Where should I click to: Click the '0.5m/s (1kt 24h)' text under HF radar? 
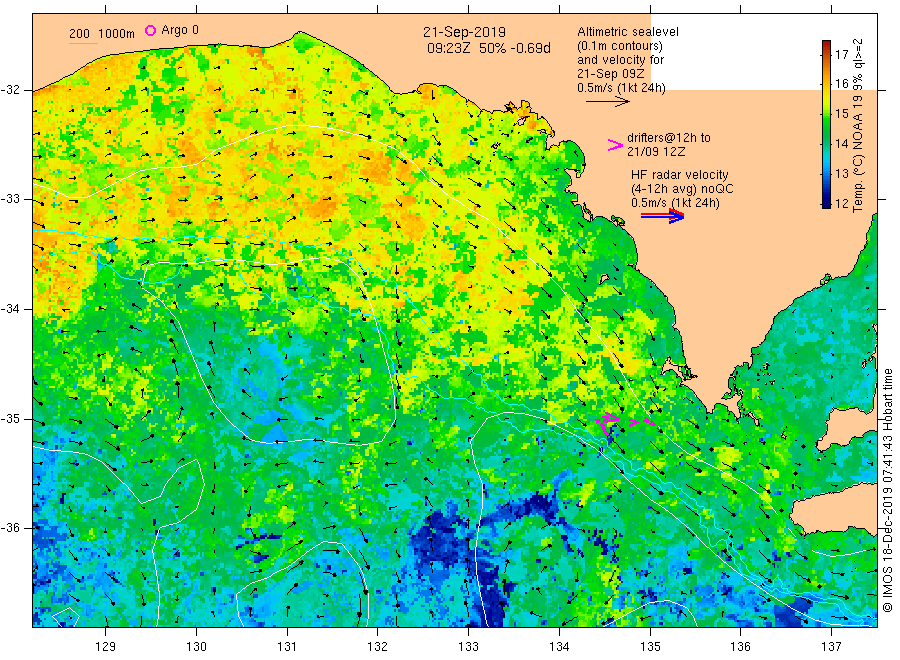(x=675, y=203)
